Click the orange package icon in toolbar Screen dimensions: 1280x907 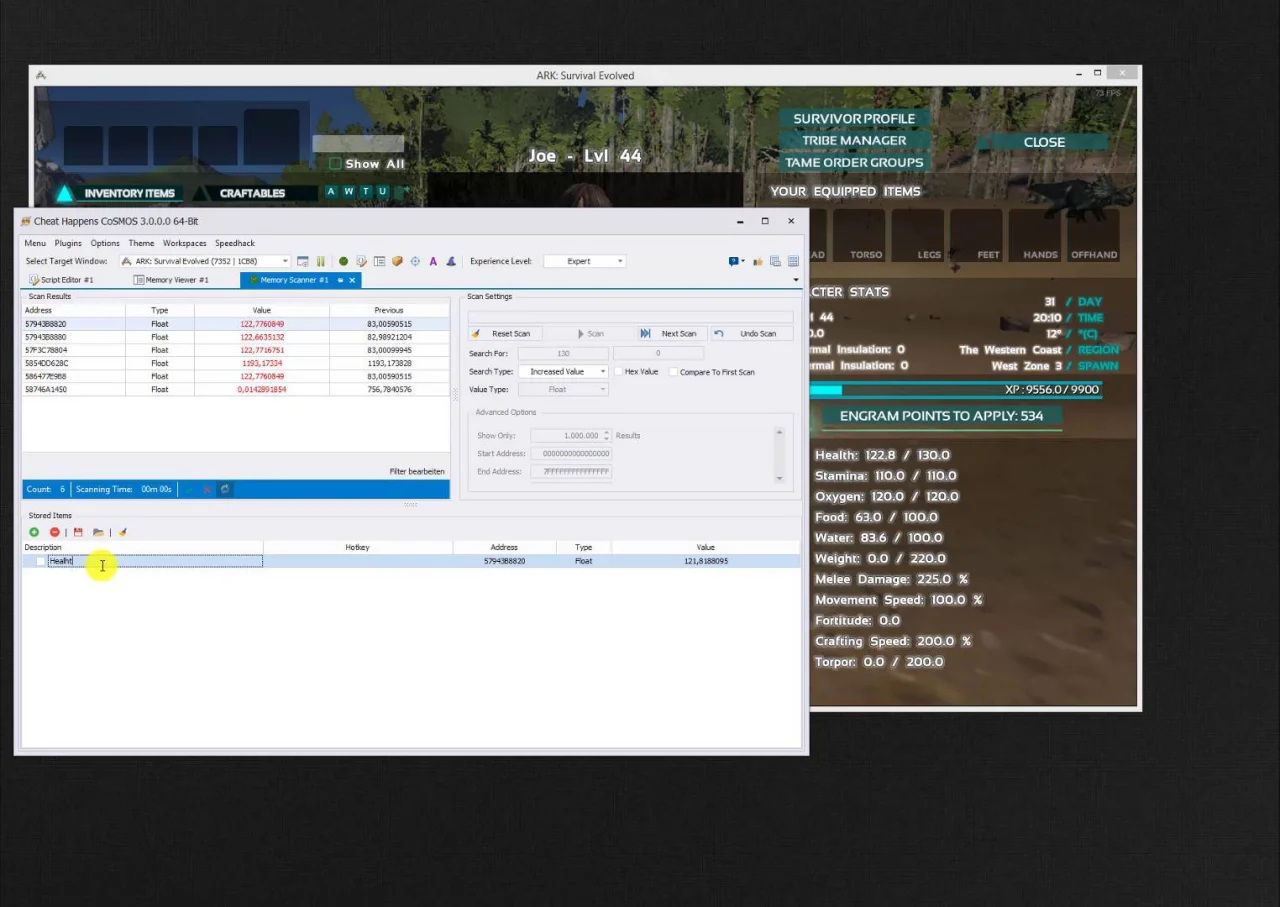point(397,261)
